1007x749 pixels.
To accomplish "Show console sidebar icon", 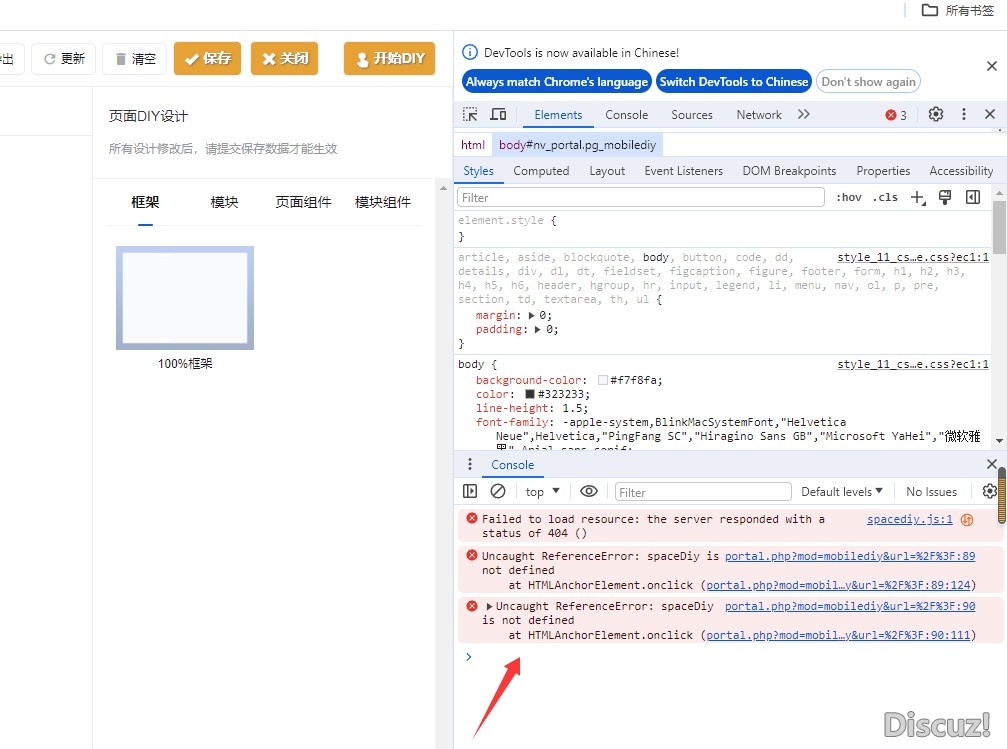I will coord(470,491).
